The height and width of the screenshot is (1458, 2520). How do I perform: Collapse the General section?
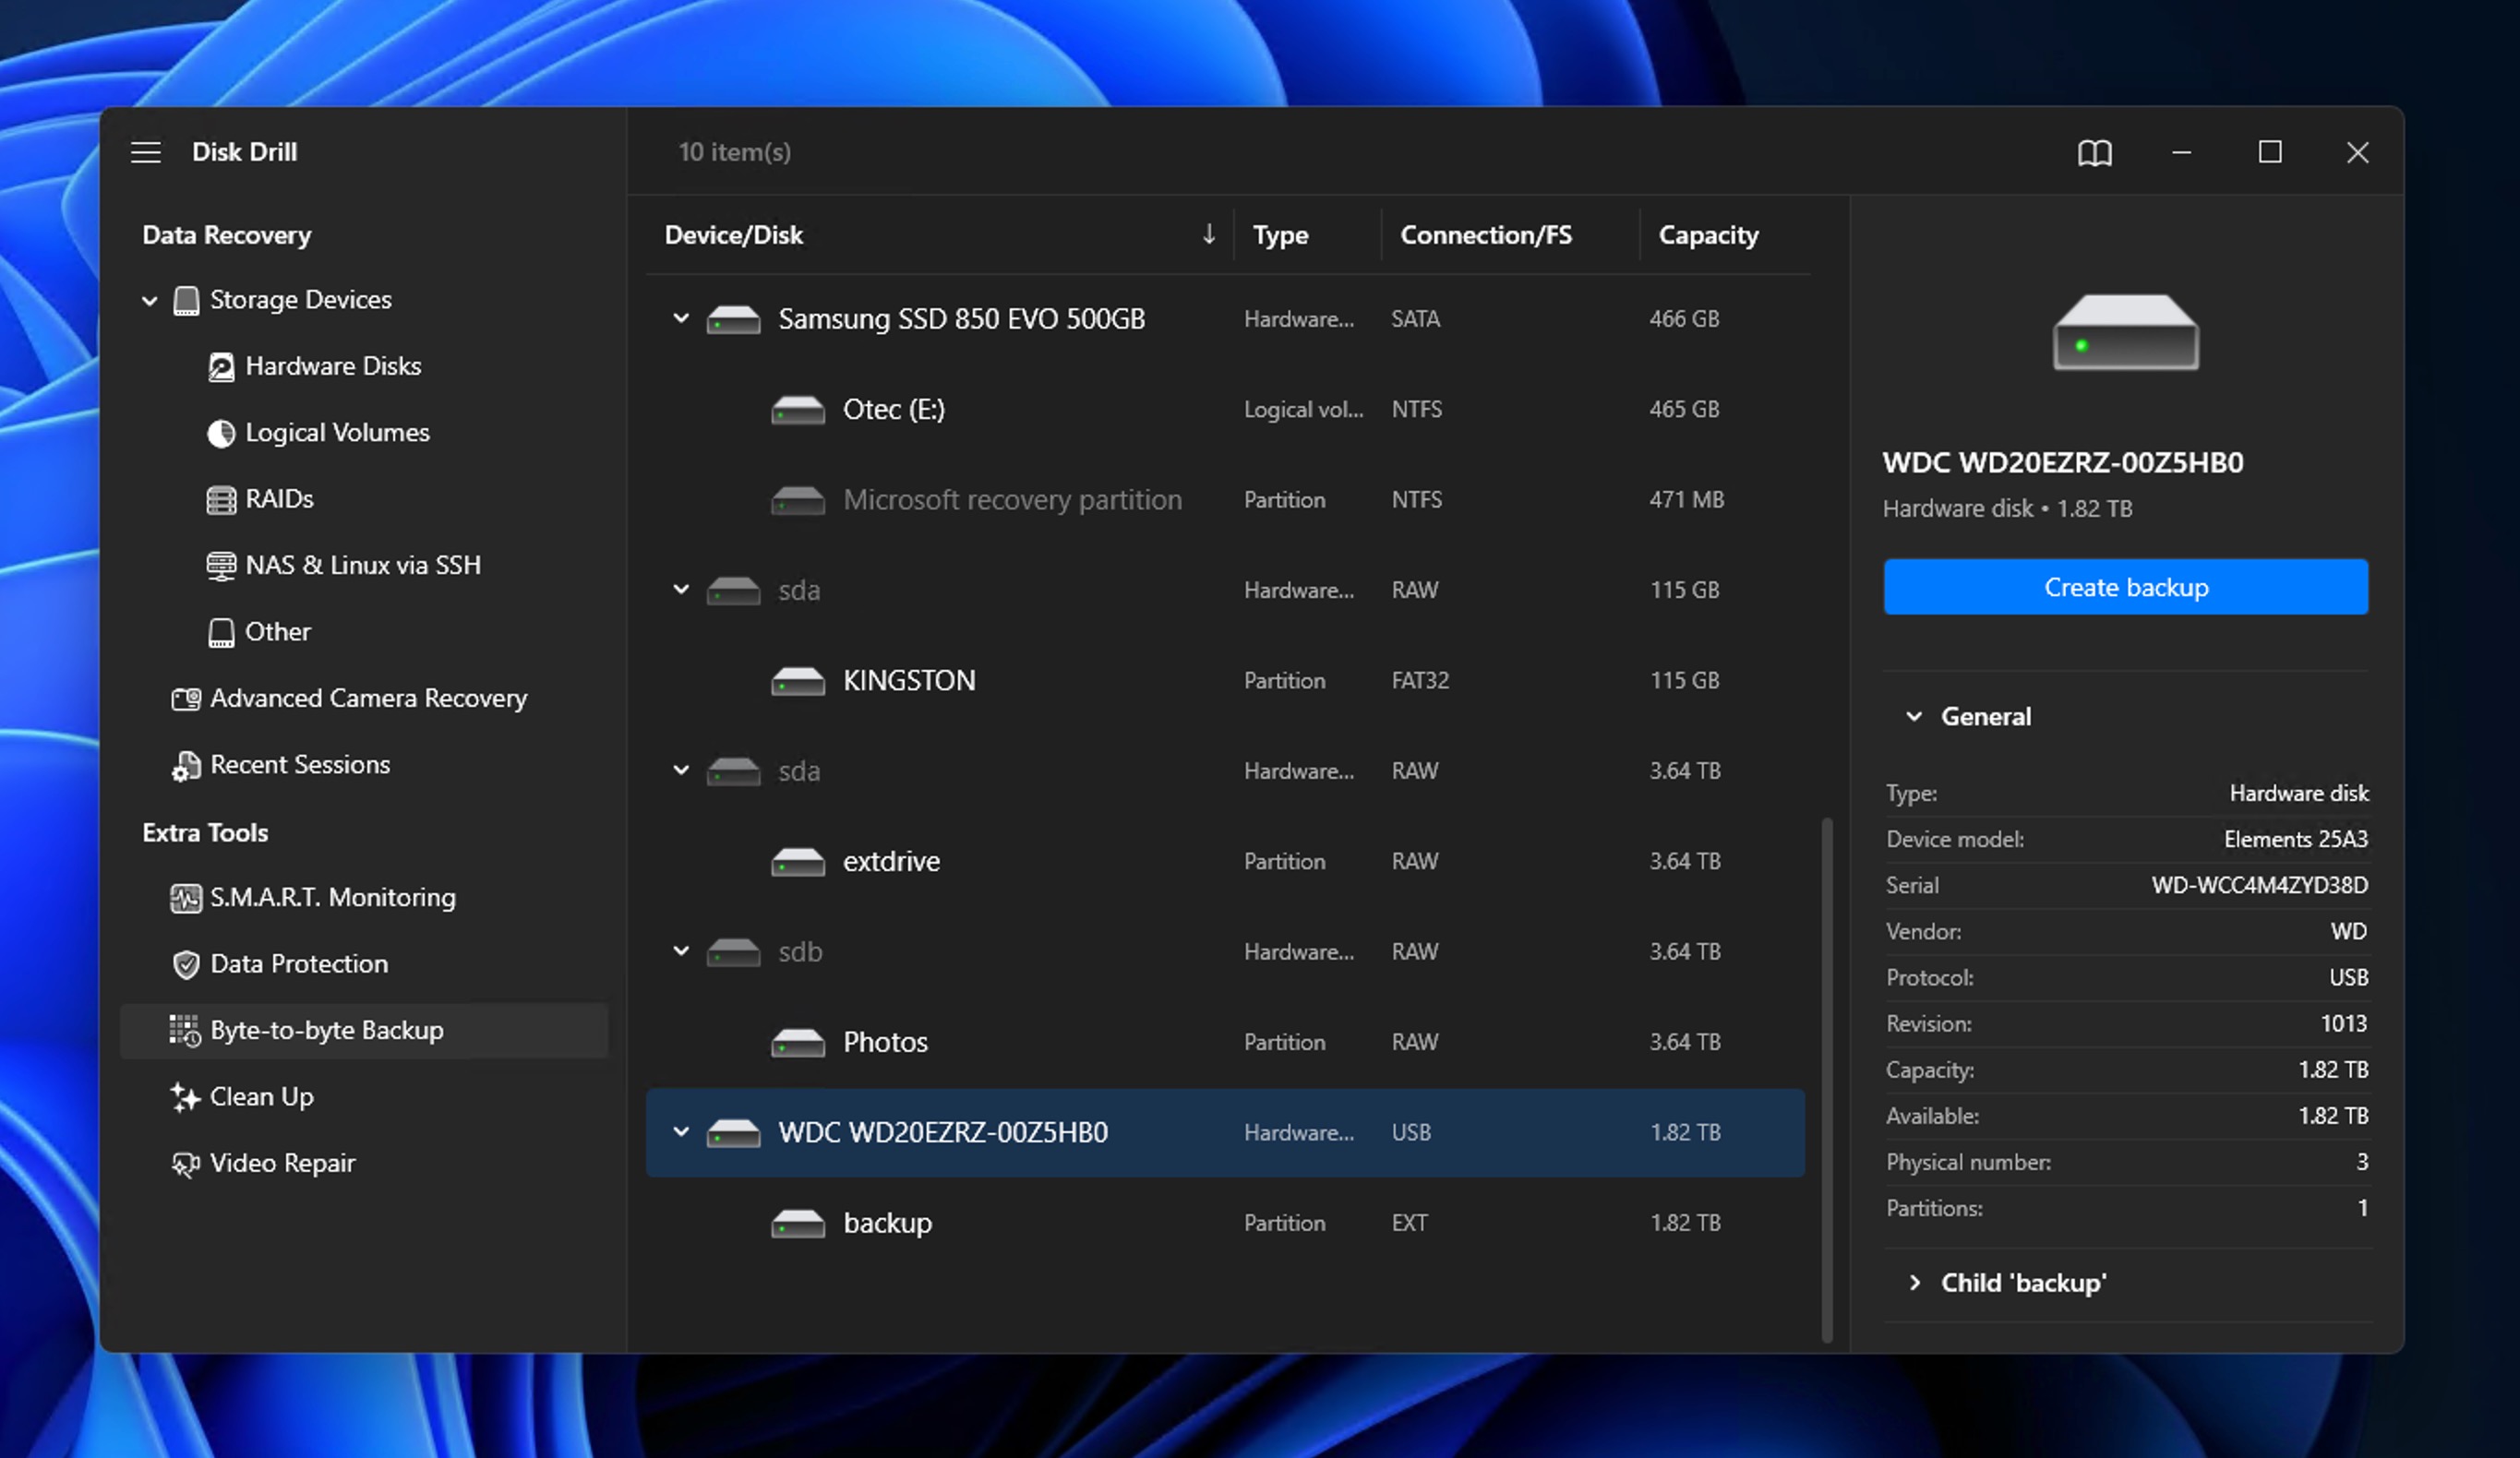point(1914,716)
